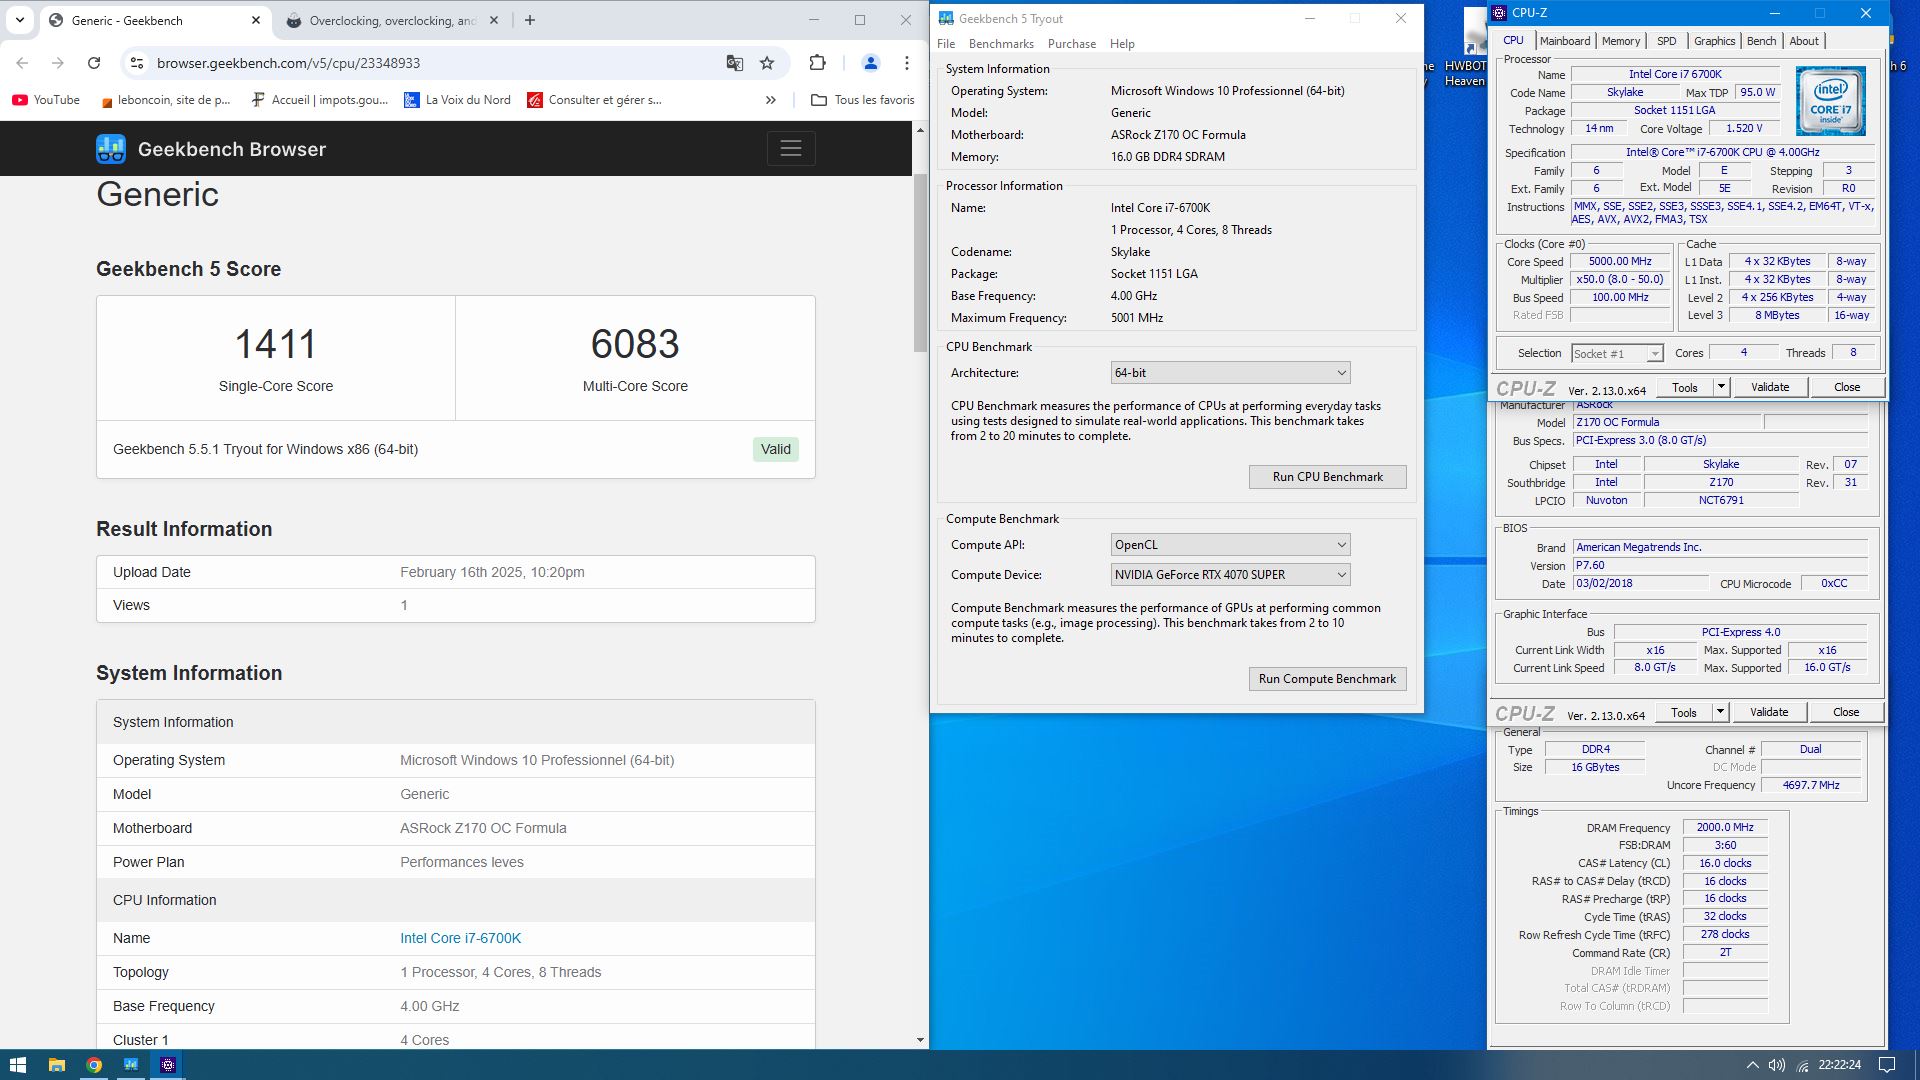The image size is (1920, 1080).
Task: Switch to CPU-Z Mainboard tab
Action: pyautogui.click(x=1564, y=41)
